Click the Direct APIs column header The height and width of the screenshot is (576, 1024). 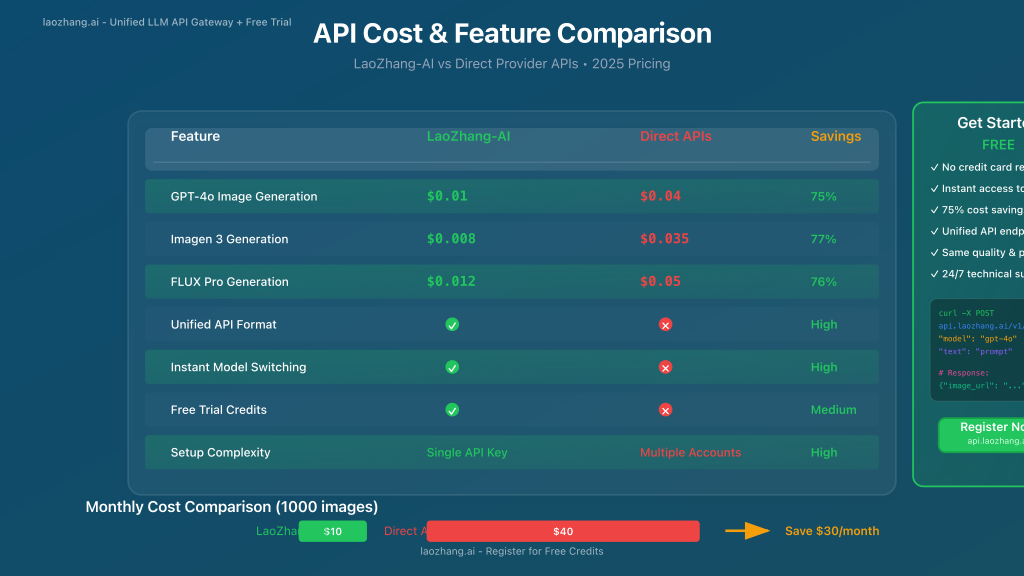(675, 136)
